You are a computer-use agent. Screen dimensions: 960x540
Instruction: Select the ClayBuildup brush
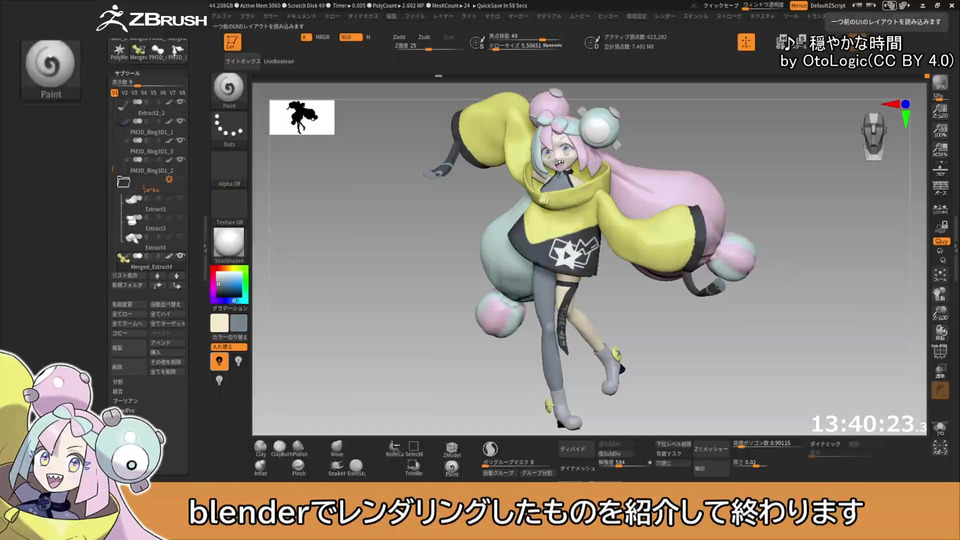coord(280,448)
